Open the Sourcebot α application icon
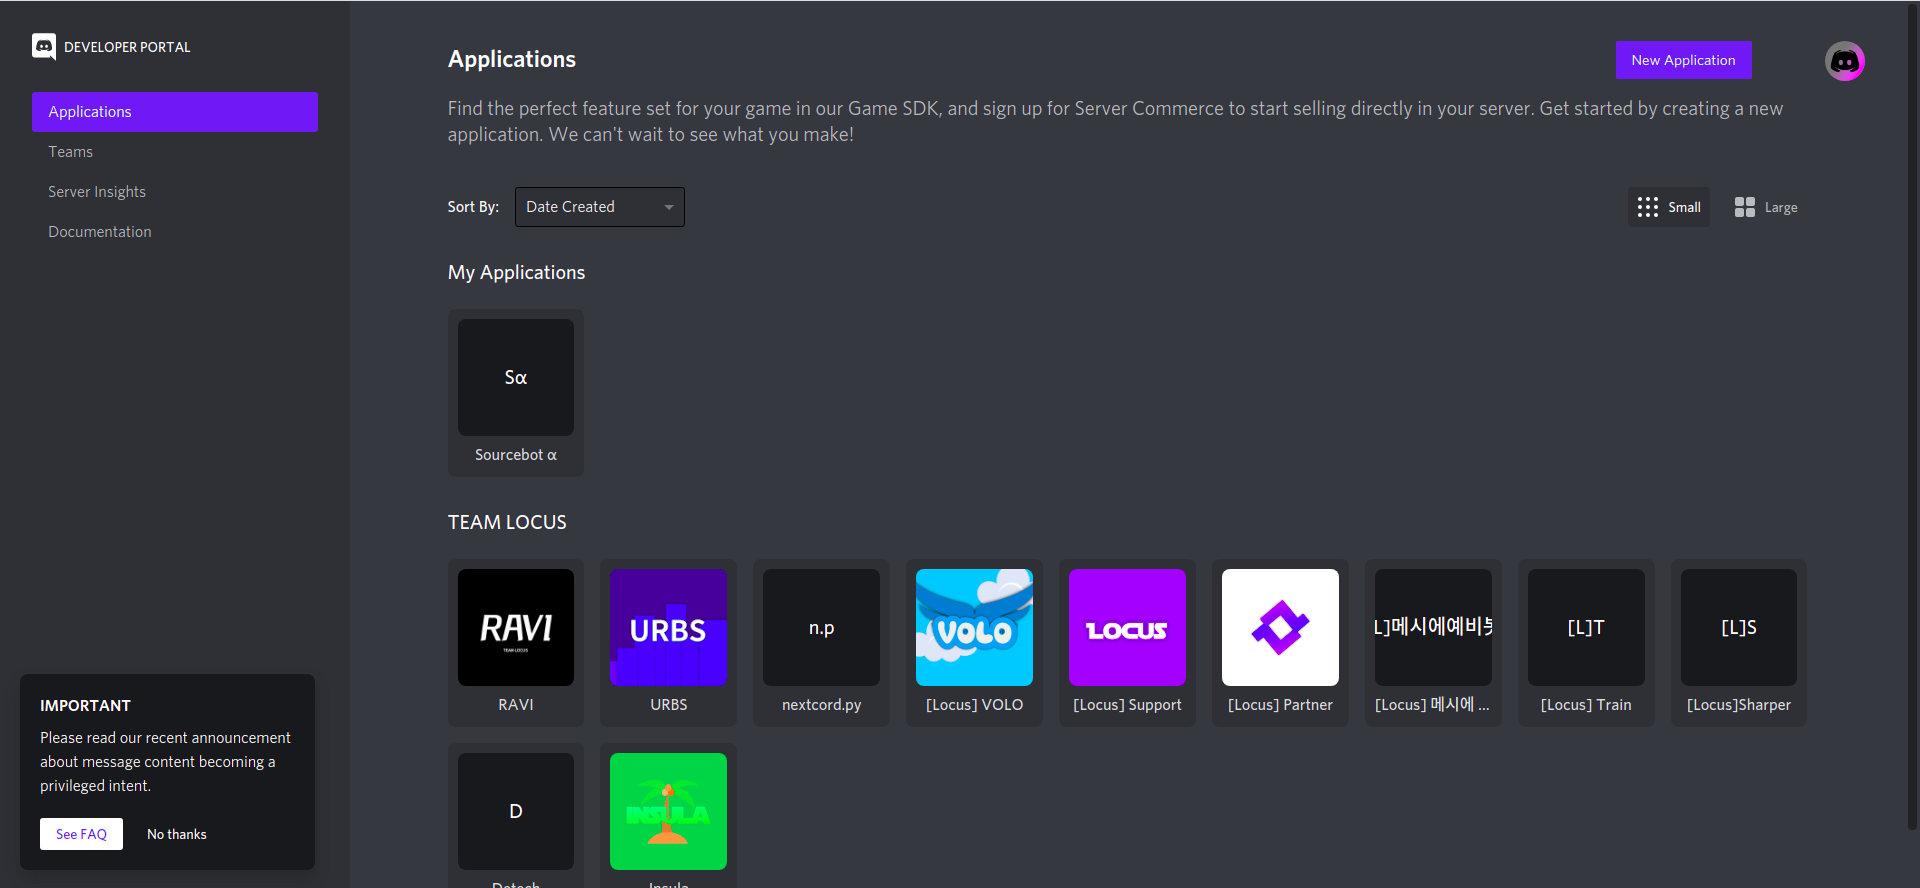This screenshot has width=1920, height=888. click(516, 377)
